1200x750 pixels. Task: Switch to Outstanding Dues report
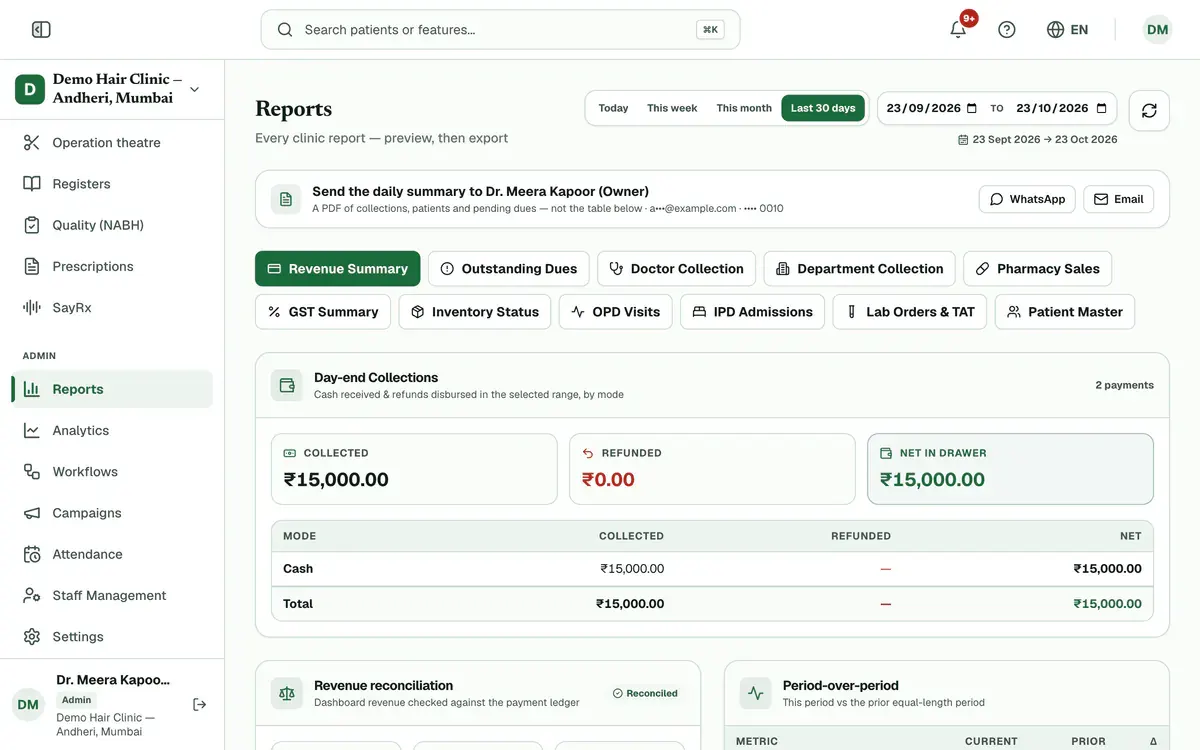pyautogui.click(x=509, y=269)
